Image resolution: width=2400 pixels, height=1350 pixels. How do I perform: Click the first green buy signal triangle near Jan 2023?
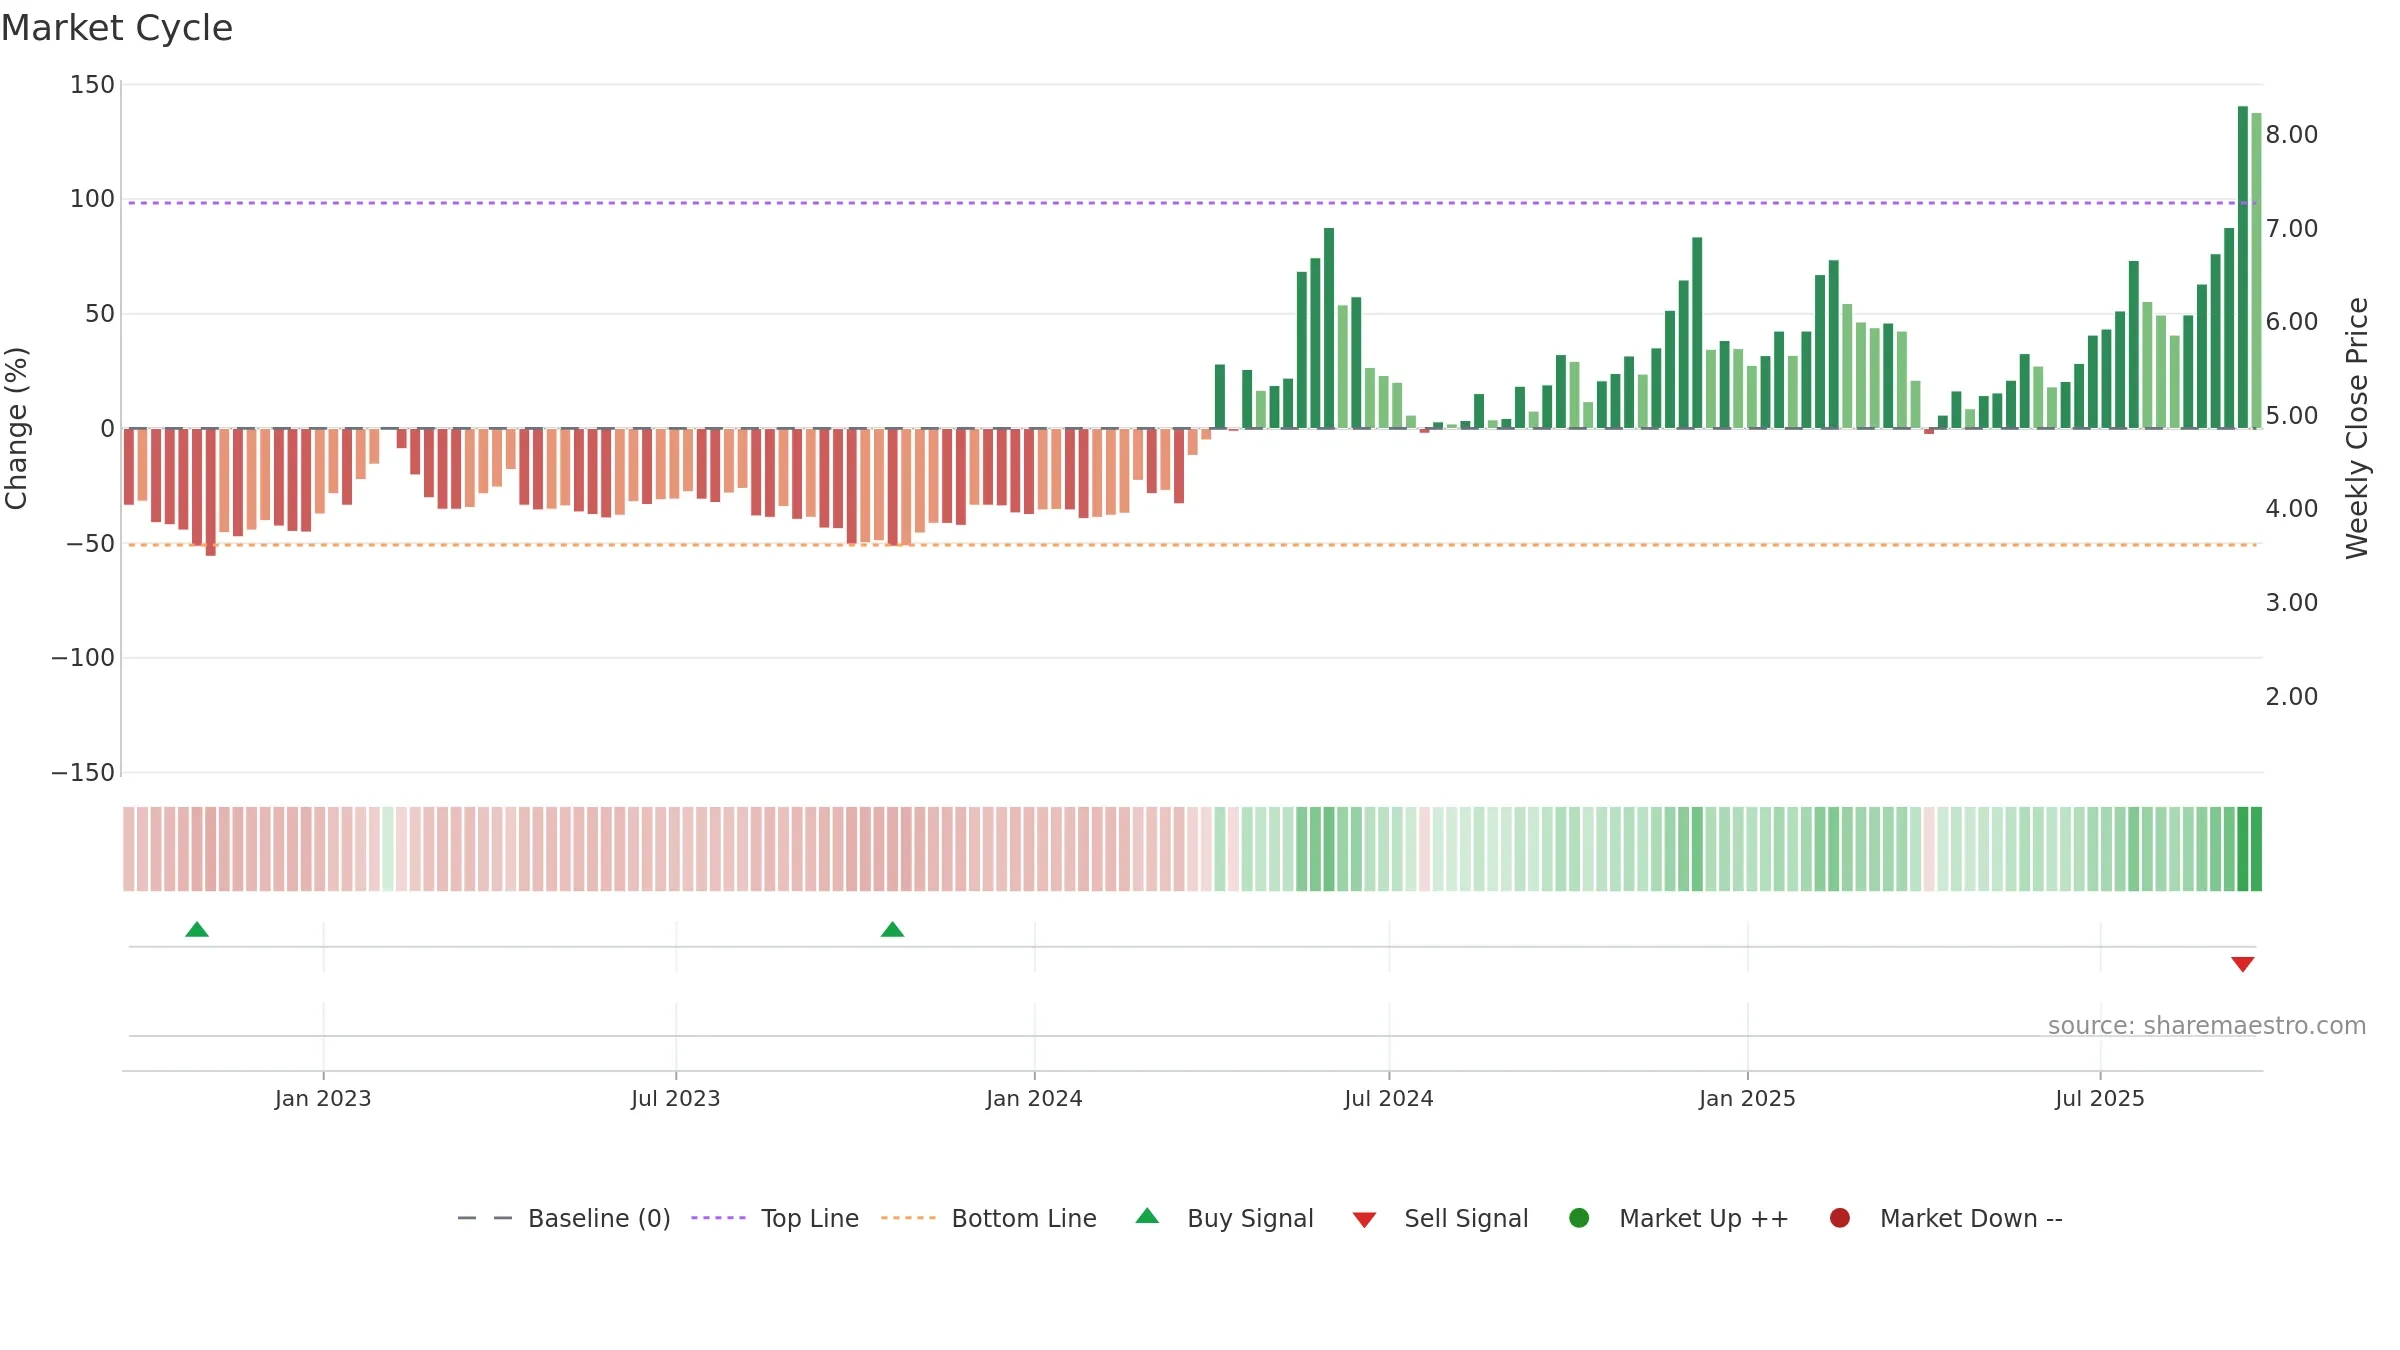click(x=197, y=930)
